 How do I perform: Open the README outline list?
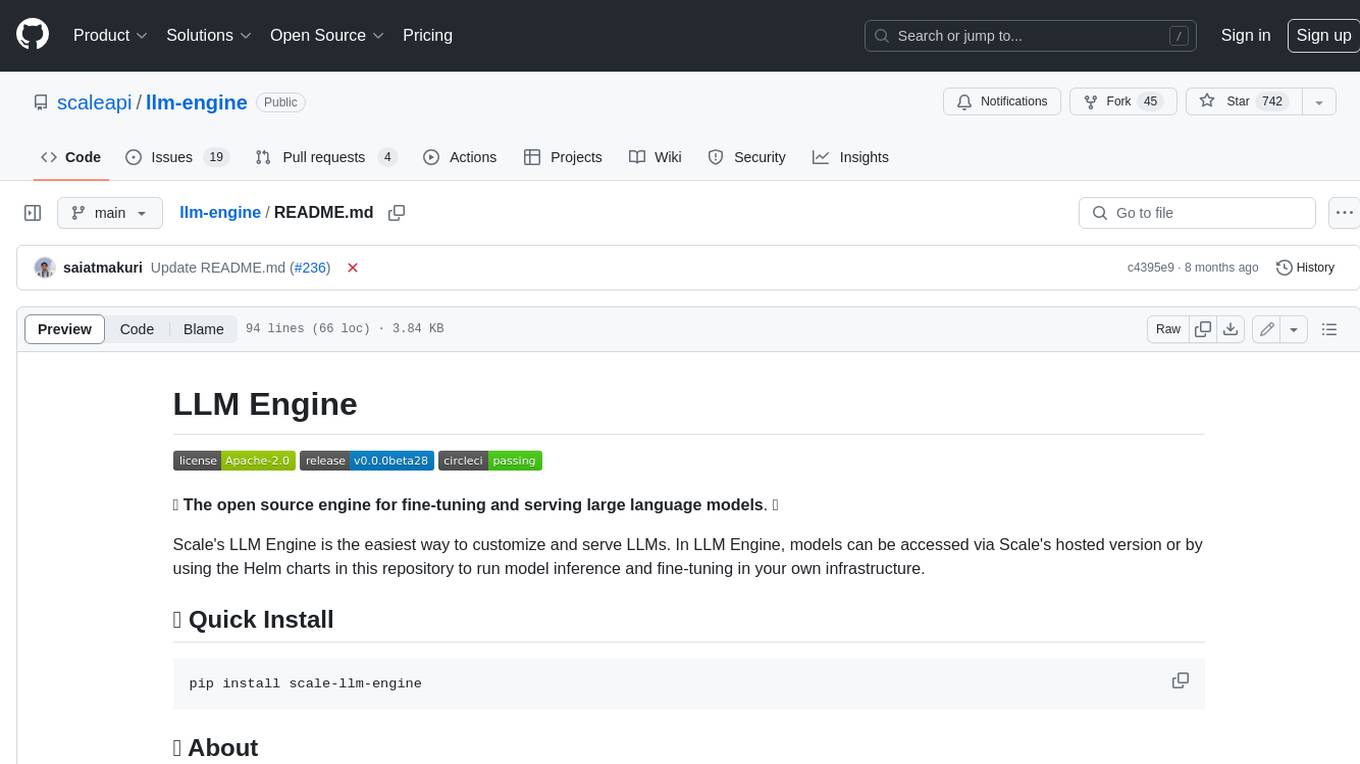coord(1329,329)
